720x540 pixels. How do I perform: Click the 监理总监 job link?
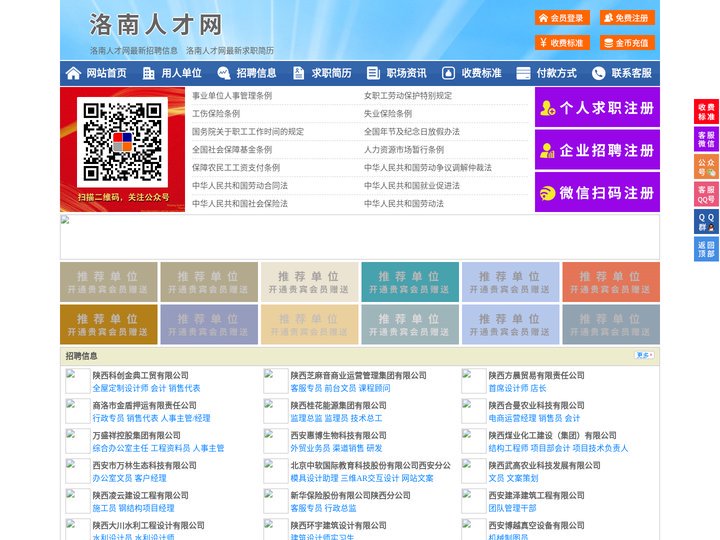click(306, 418)
